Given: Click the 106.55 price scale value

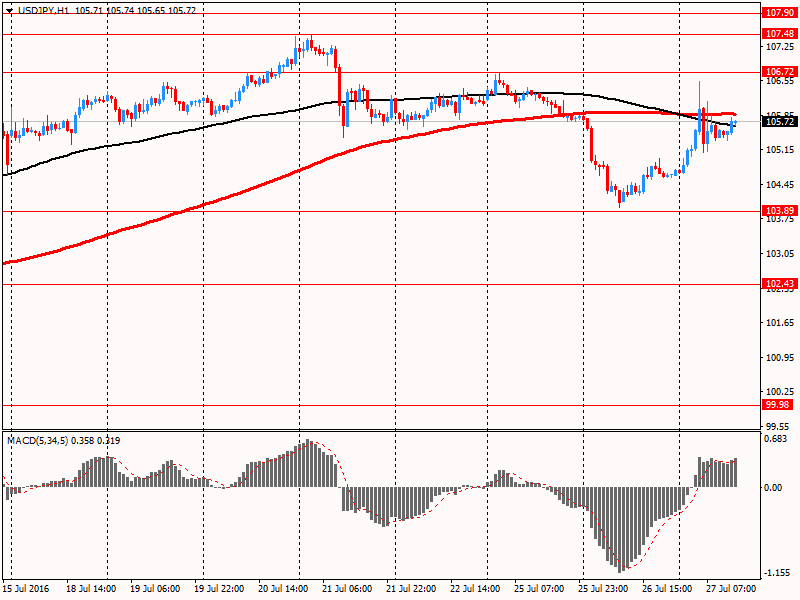Looking at the screenshot, I should (780, 81).
